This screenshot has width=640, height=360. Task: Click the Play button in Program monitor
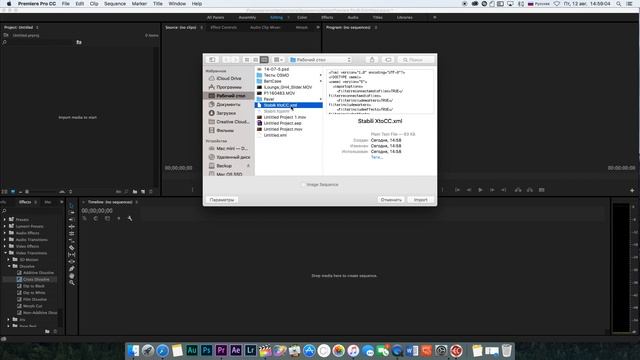[x=480, y=190]
